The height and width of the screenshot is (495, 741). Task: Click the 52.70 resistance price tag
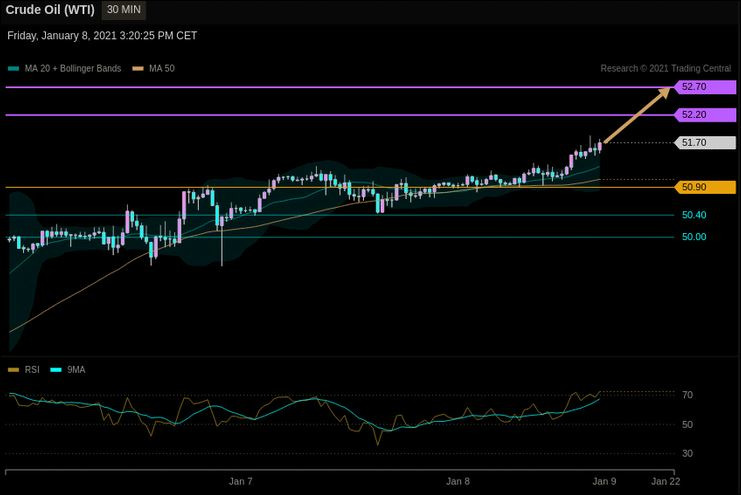tap(705, 87)
